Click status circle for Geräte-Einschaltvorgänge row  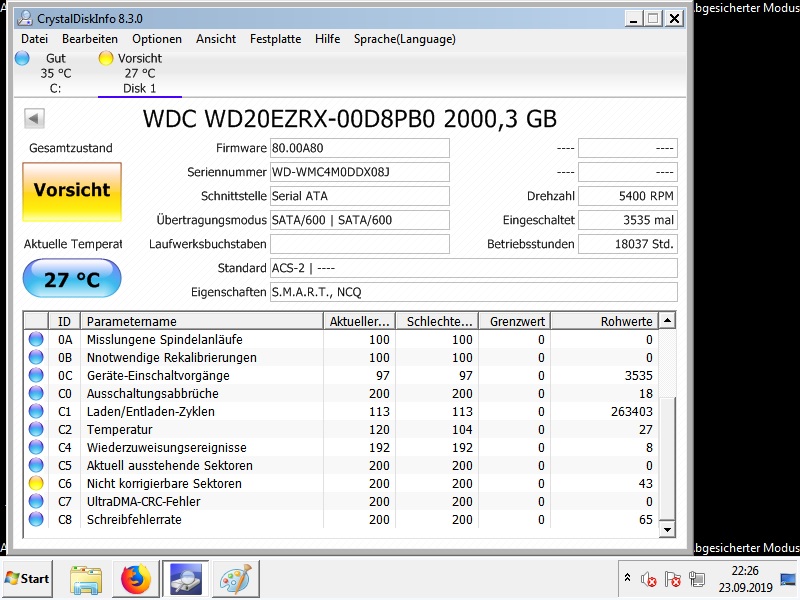click(x=36, y=376)
